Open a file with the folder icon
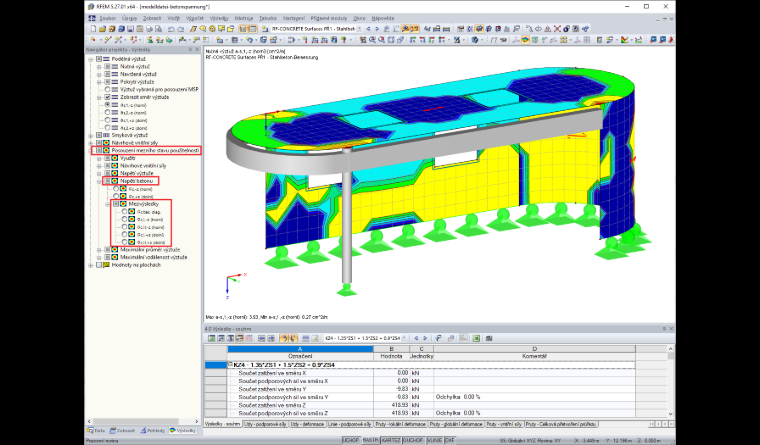The image size is (760, 445). (x=102, y=29)
